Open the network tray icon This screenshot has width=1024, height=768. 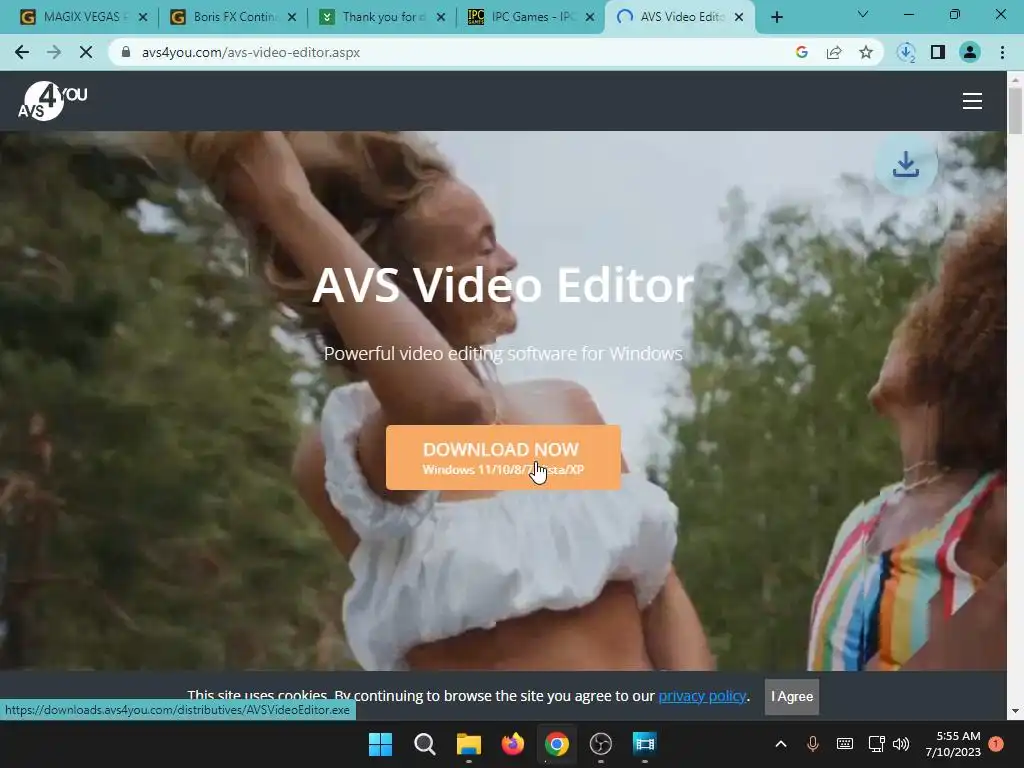click(876, 744)
